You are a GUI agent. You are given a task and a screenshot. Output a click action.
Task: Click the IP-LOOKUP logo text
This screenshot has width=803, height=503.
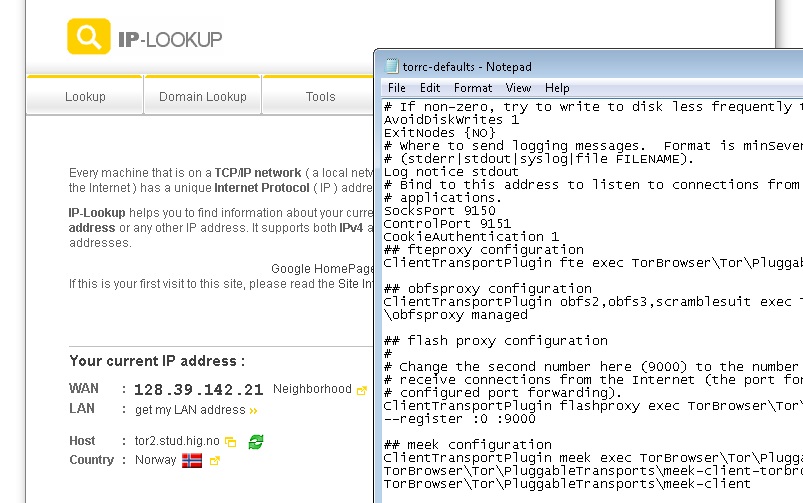[170, 39]
